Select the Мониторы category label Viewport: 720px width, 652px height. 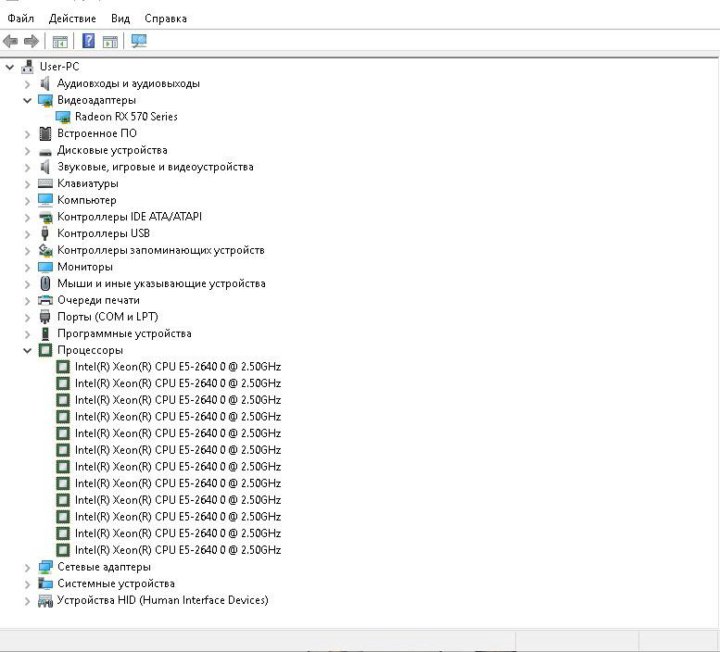point(84,267)
